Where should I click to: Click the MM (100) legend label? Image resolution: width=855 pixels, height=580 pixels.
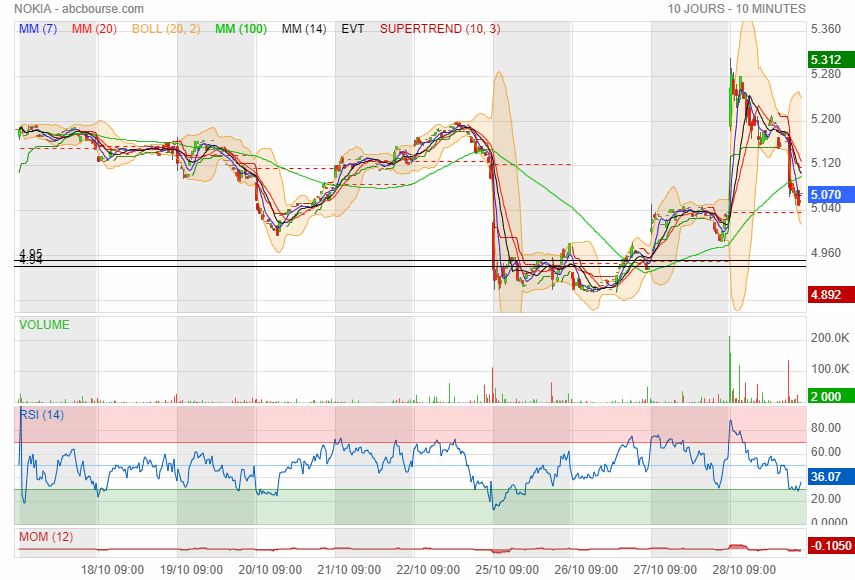coord(241,29)
